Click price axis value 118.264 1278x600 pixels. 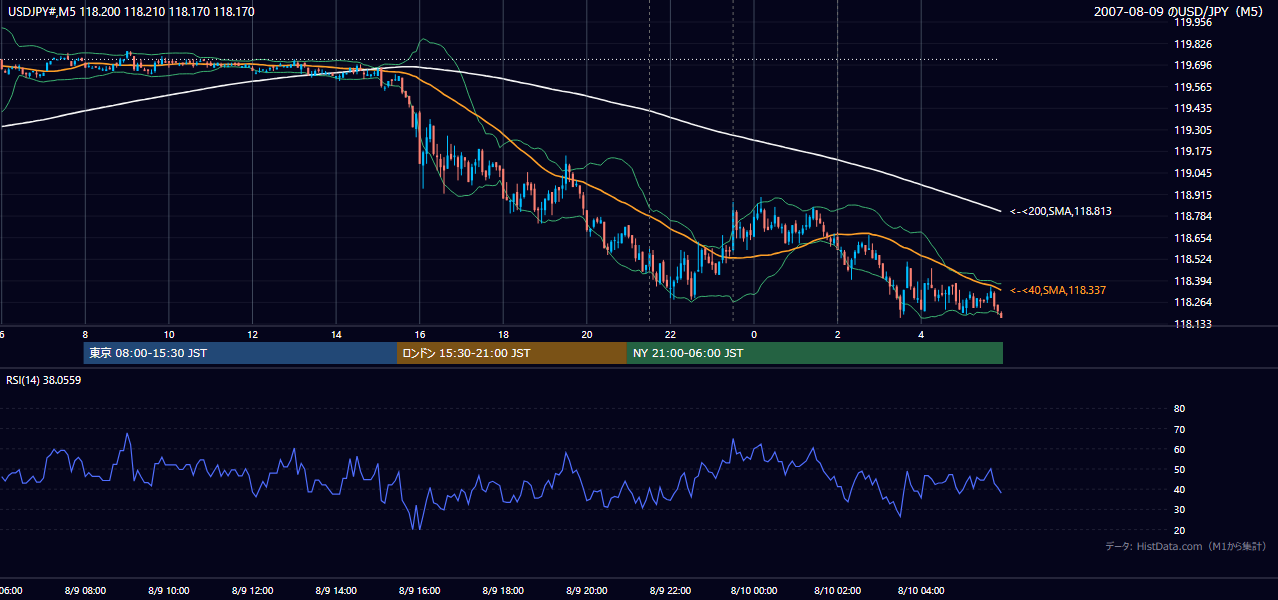pos(1193,302)
